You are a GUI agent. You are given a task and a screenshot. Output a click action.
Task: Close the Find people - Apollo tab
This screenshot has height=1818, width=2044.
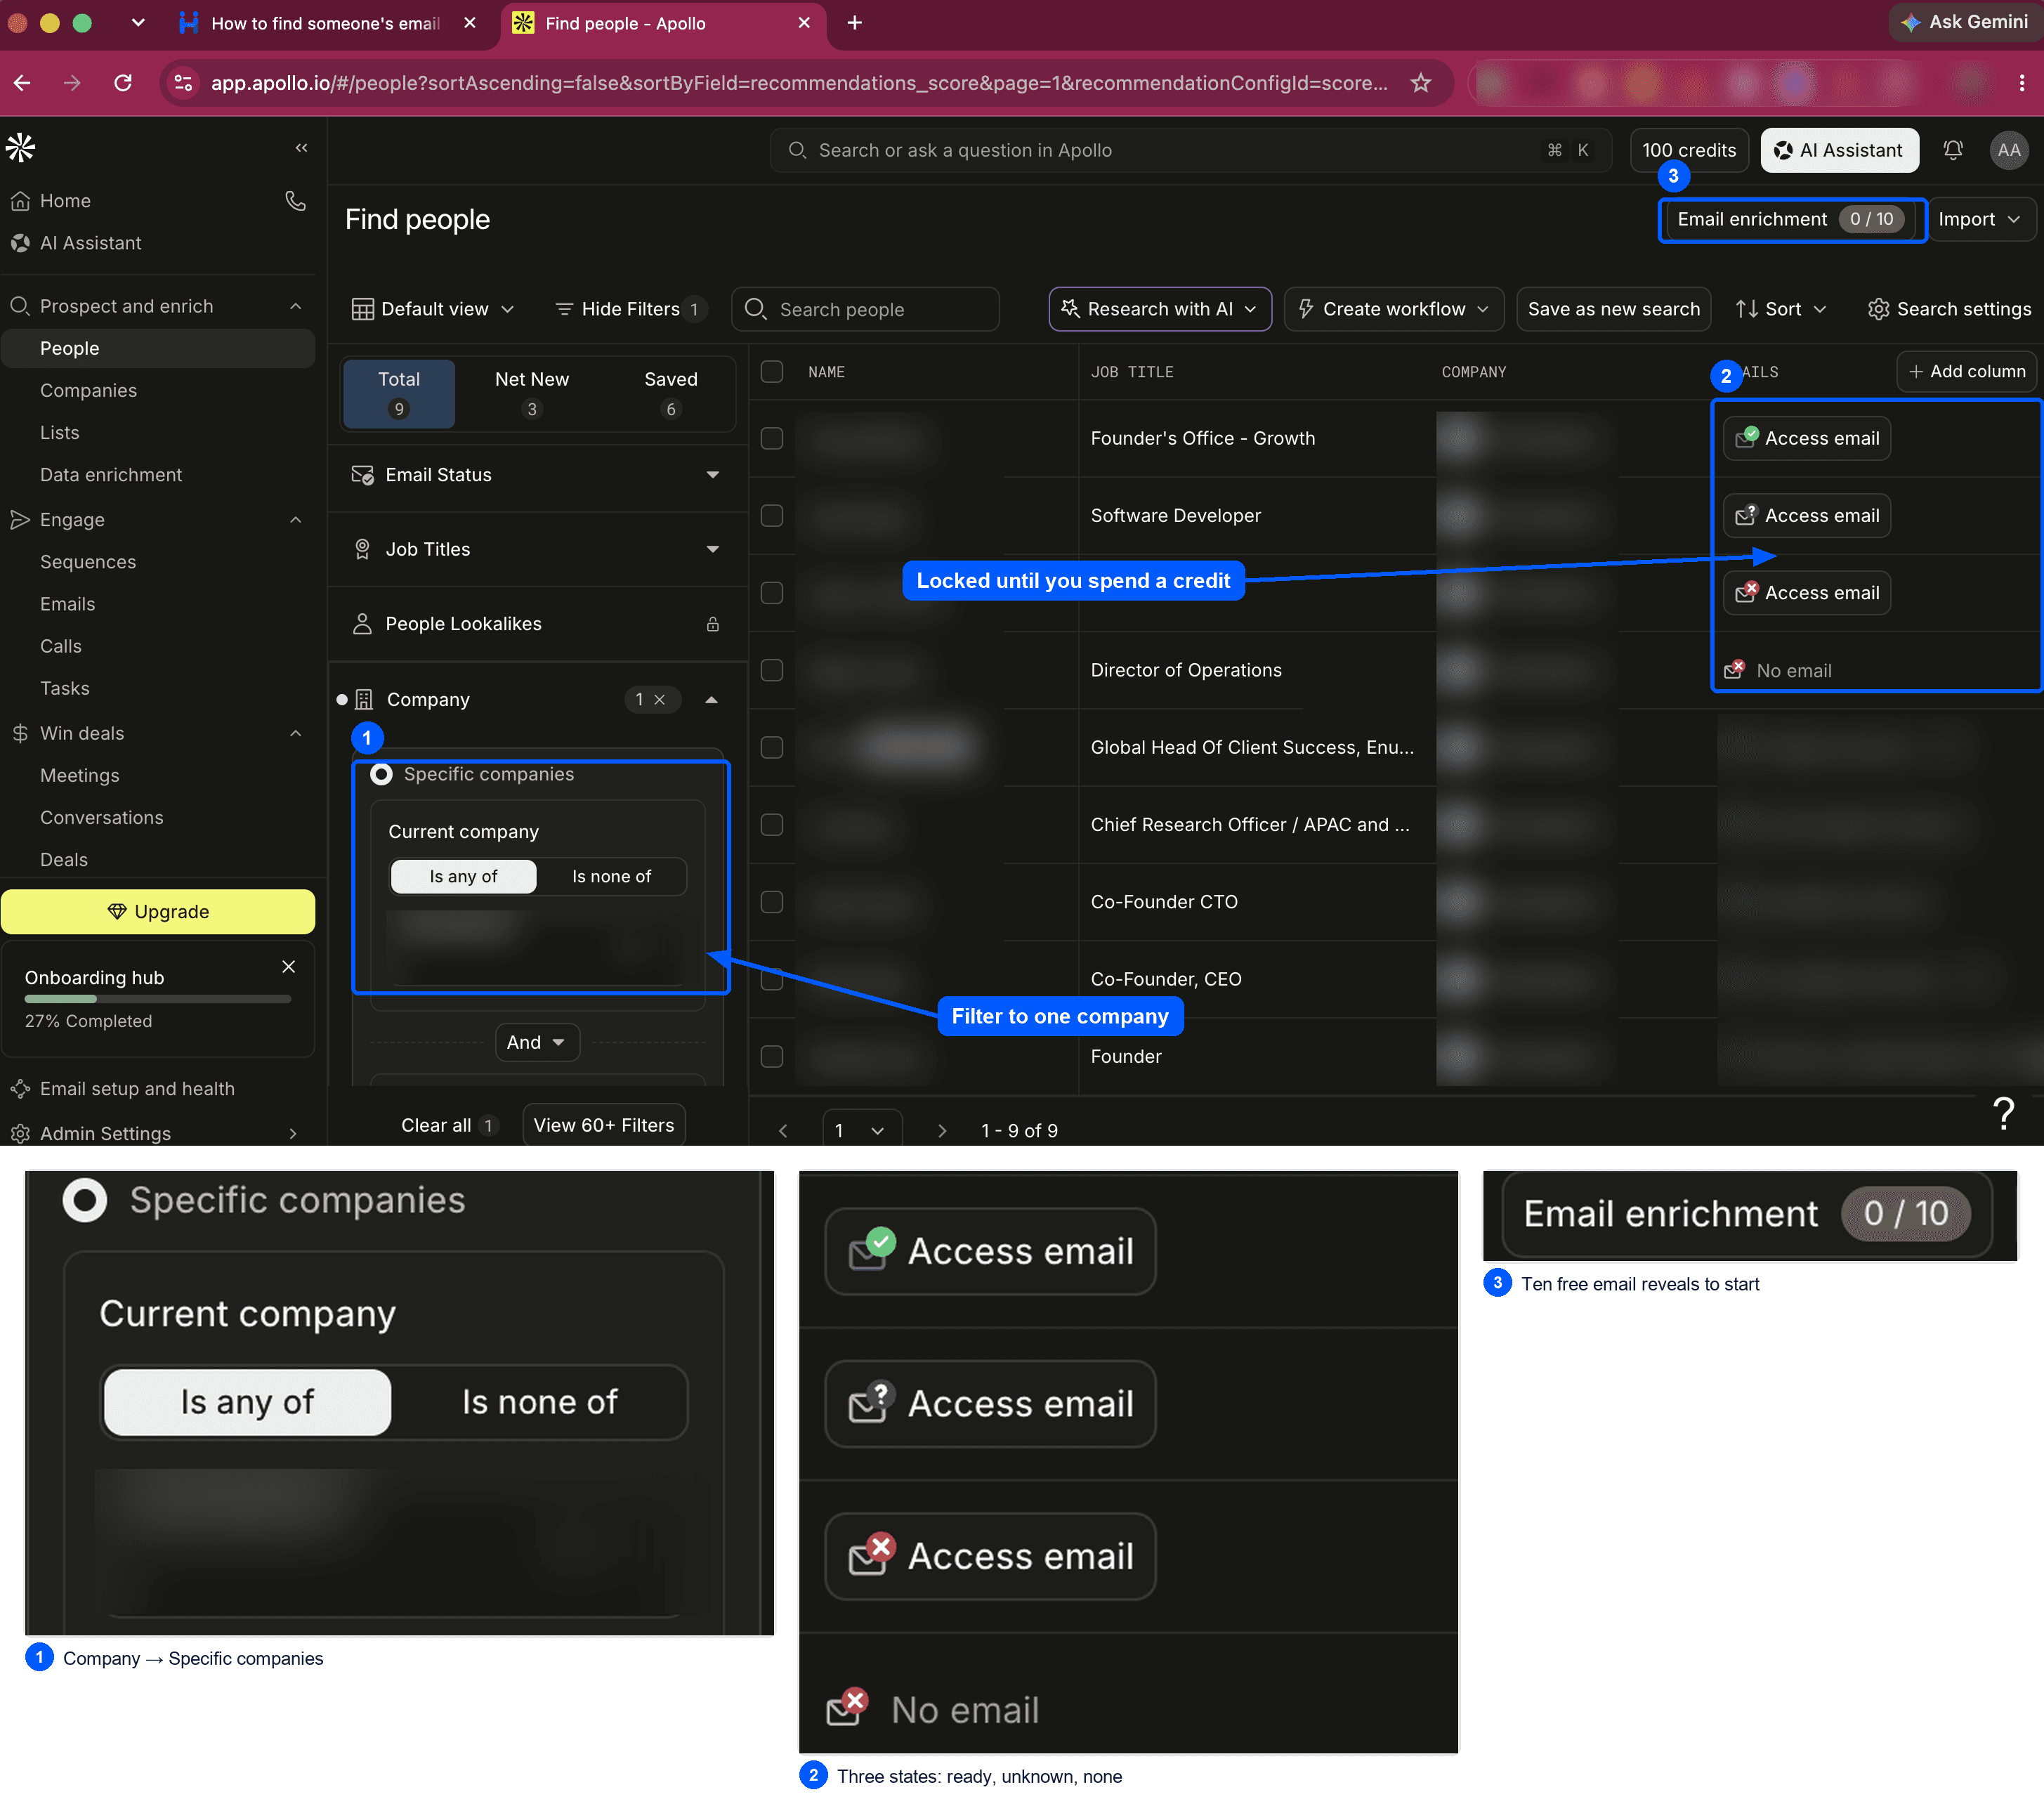coord(804,23)
